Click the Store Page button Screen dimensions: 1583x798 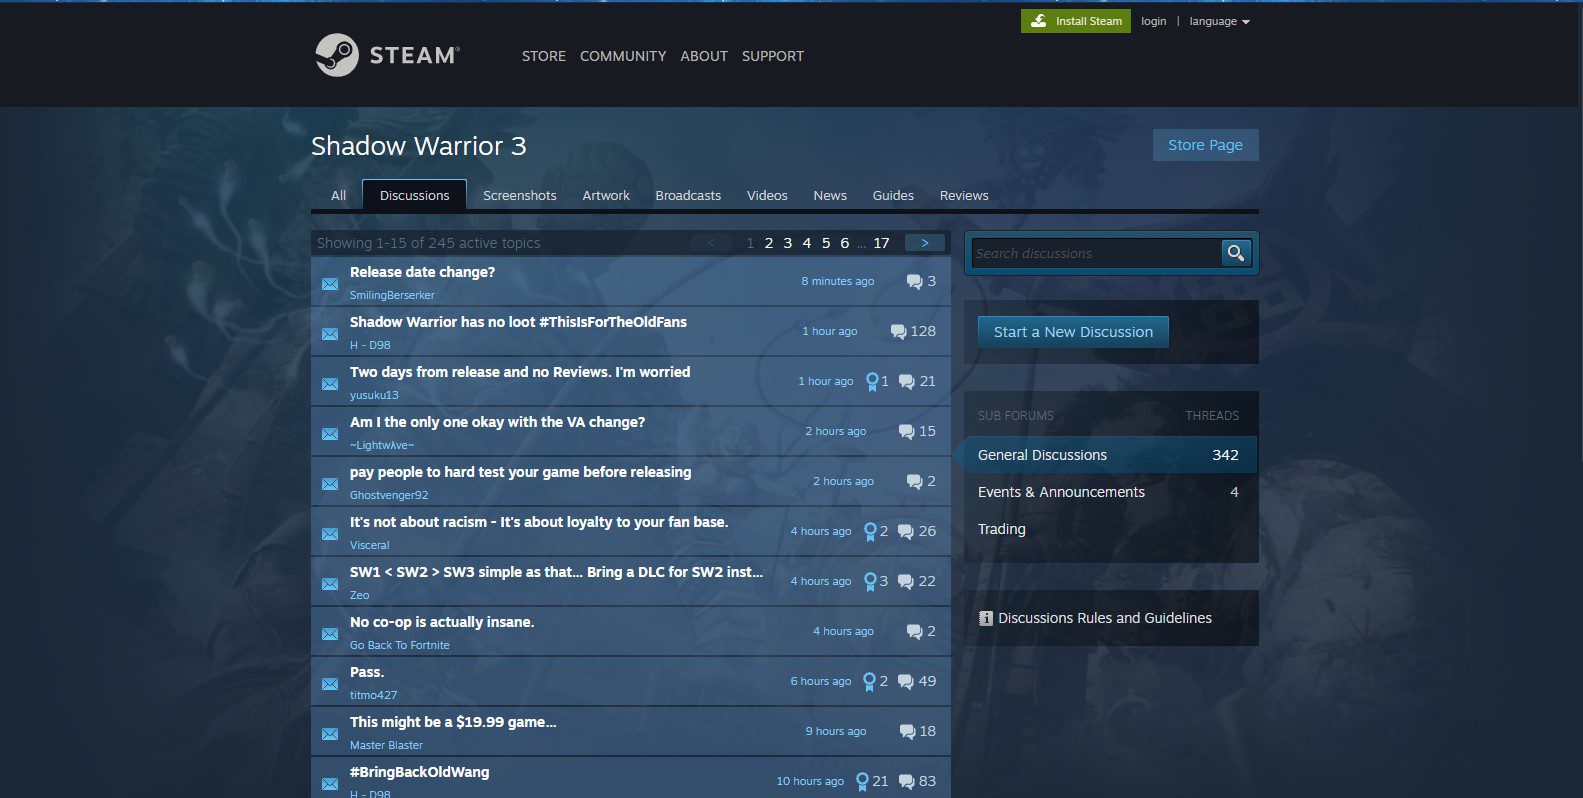coord(1205,145)
